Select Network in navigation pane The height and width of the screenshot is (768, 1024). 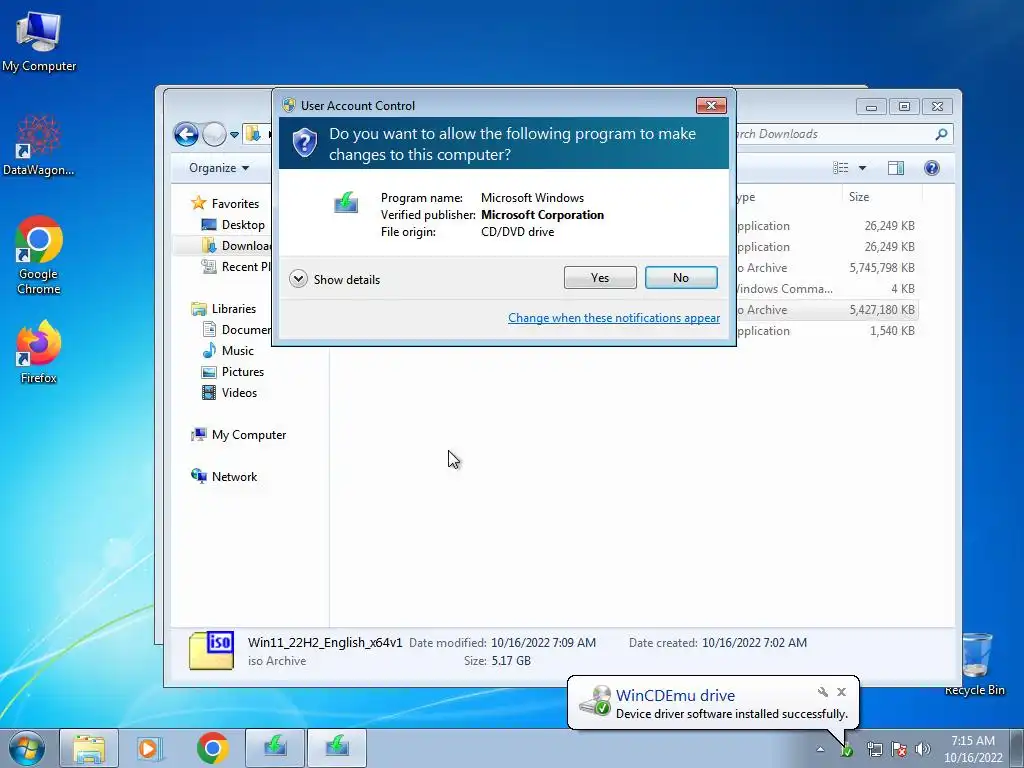(x=224, y=477)
